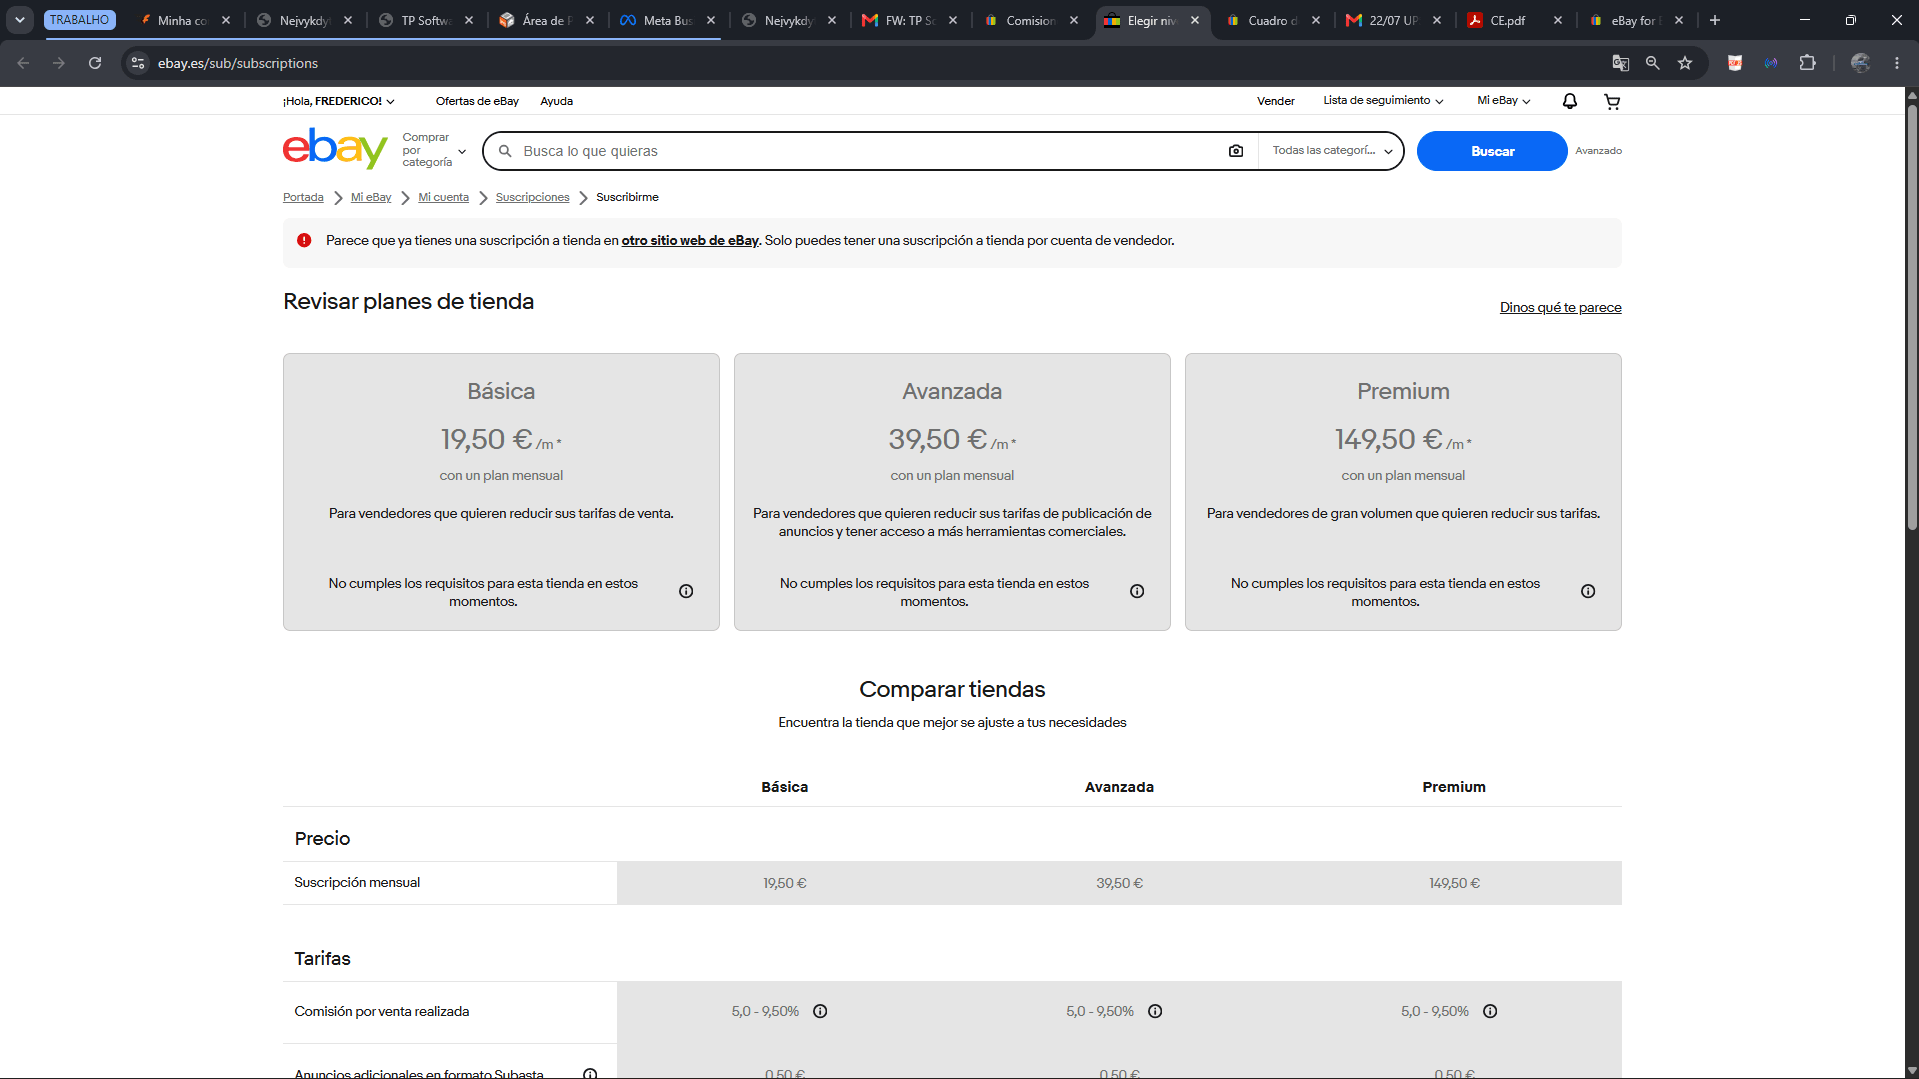Click info icon in Premium plan card
This screenshot has width=1919, height=1079.
point(1588,592)
